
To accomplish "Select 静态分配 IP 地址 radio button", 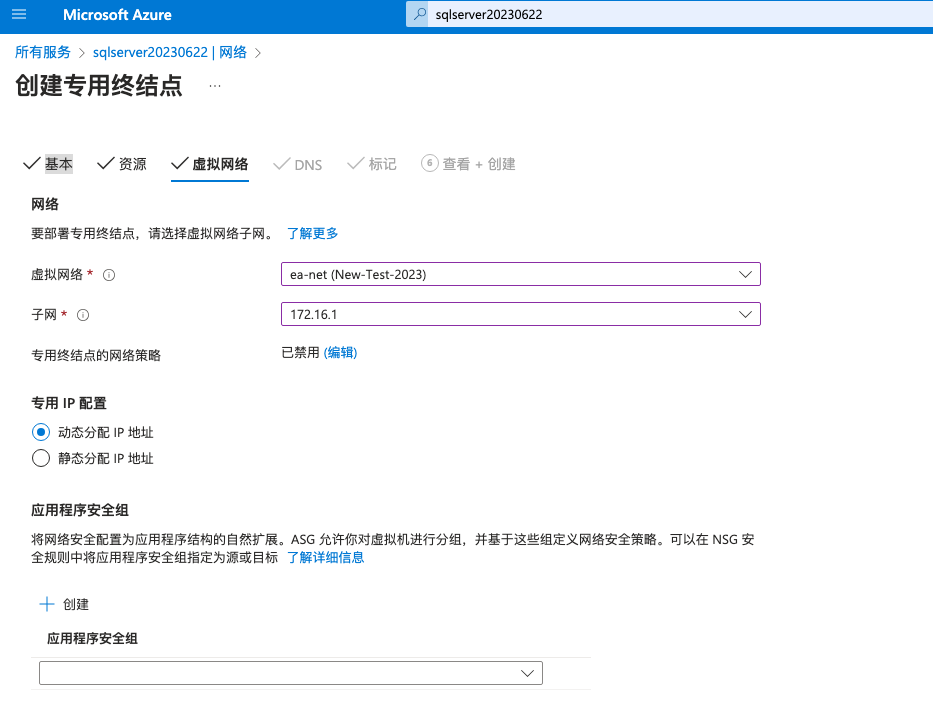I will pyautogui.click(x=41, y=458).
